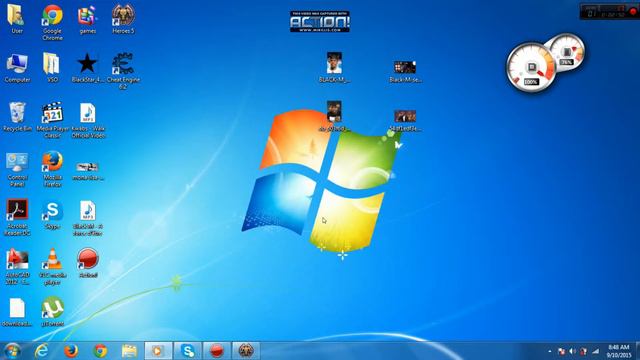This screenshot has width=640, height=360.
Task: Launch Google Chrome from the taskbar
Action: point(100,351)
